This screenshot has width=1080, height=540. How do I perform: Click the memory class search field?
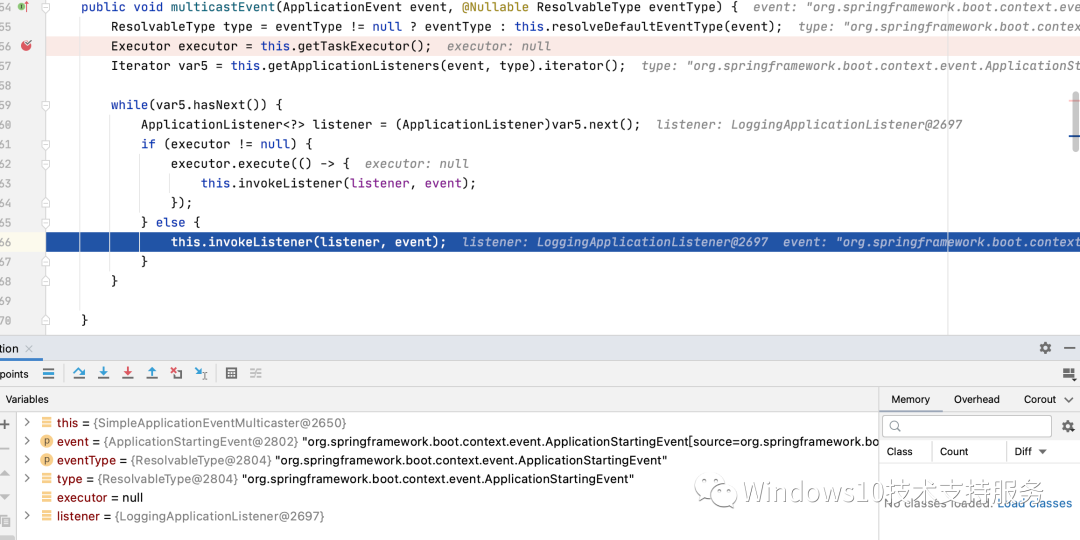(x=966, y=426)
